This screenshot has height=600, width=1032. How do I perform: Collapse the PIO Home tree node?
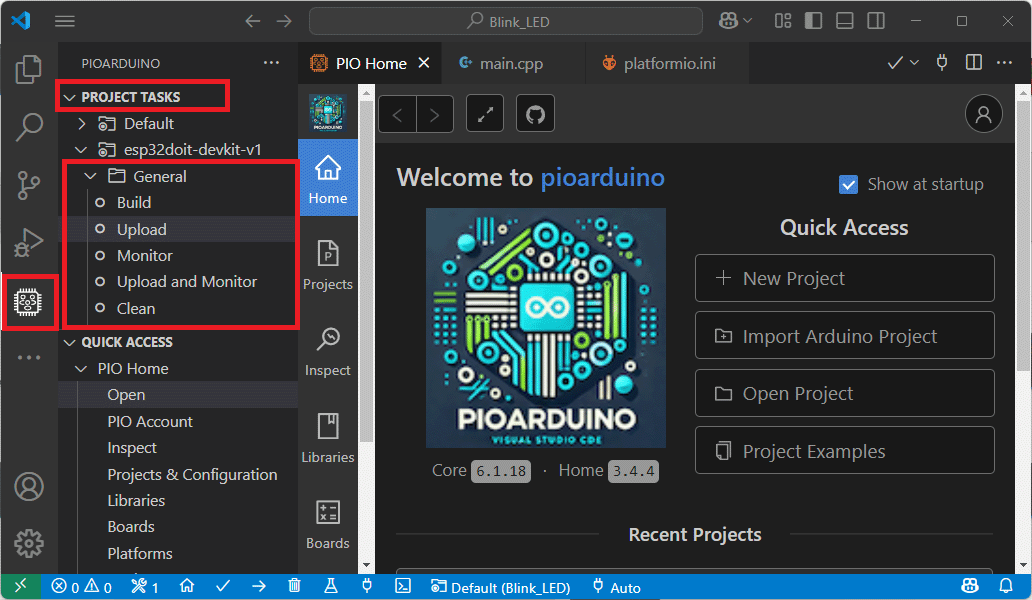(x=82, y=369)
